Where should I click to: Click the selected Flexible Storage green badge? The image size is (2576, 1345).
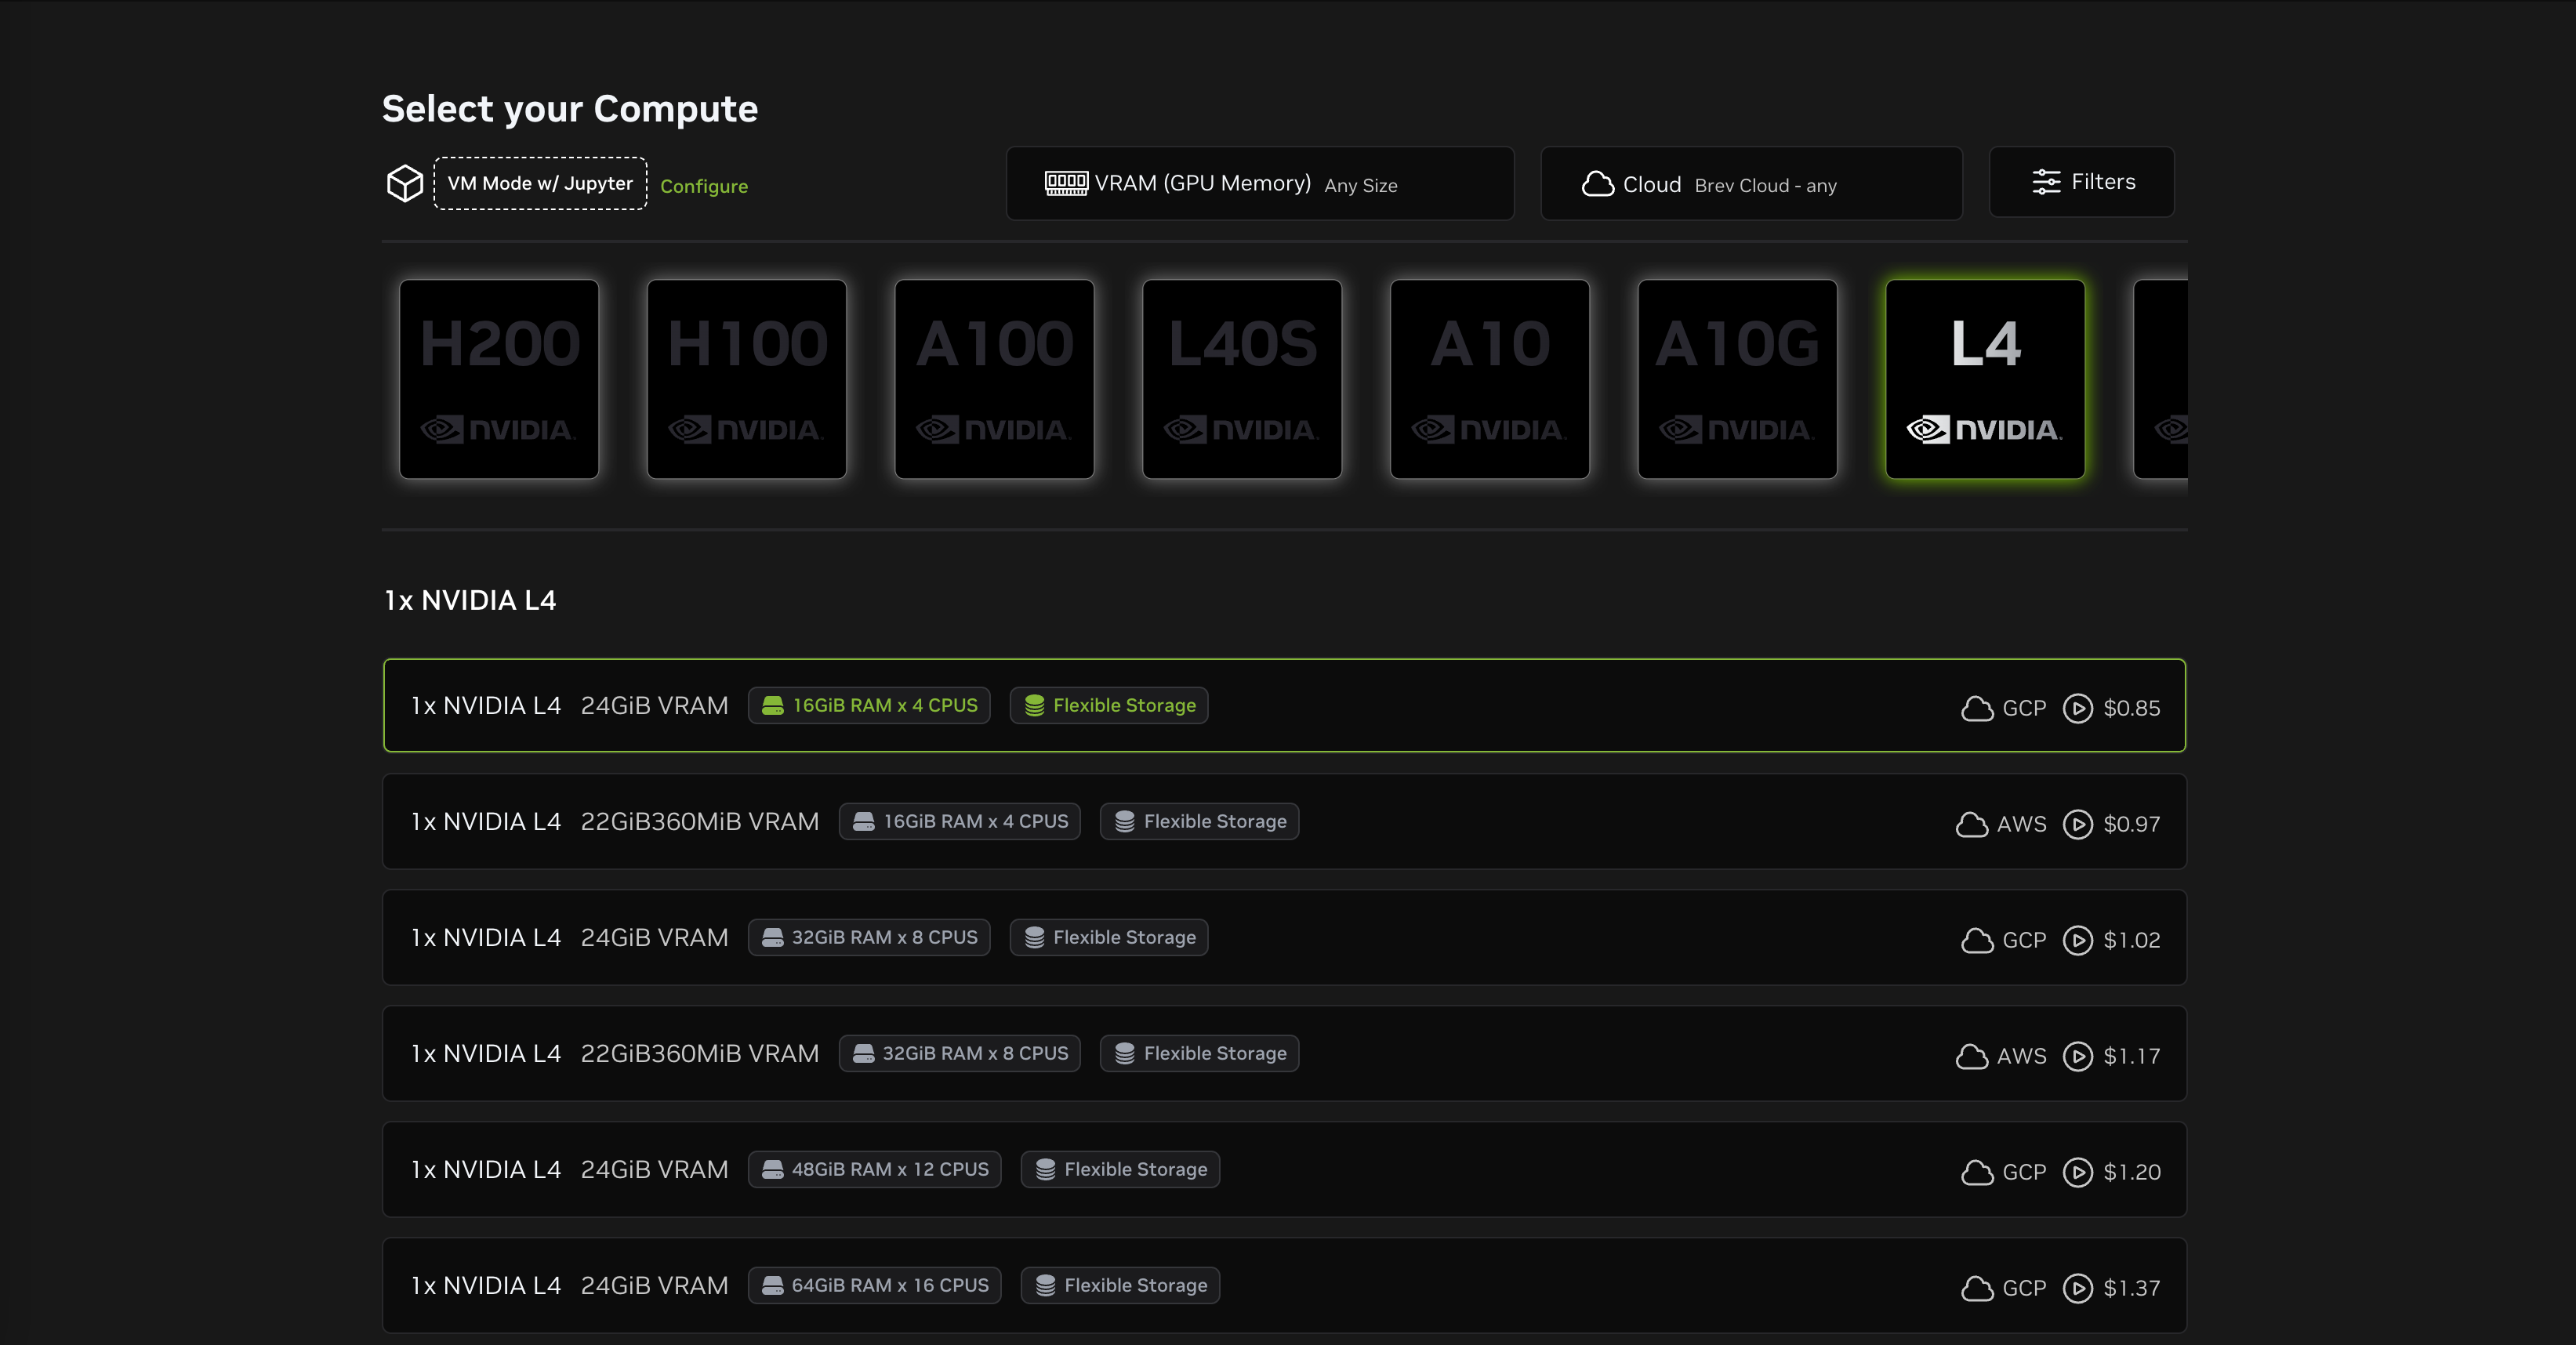(x=1109, y=705)
